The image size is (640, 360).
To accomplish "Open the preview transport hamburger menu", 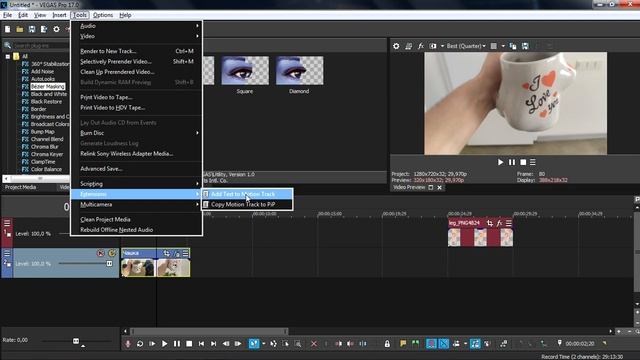I will tap(533, 162).
